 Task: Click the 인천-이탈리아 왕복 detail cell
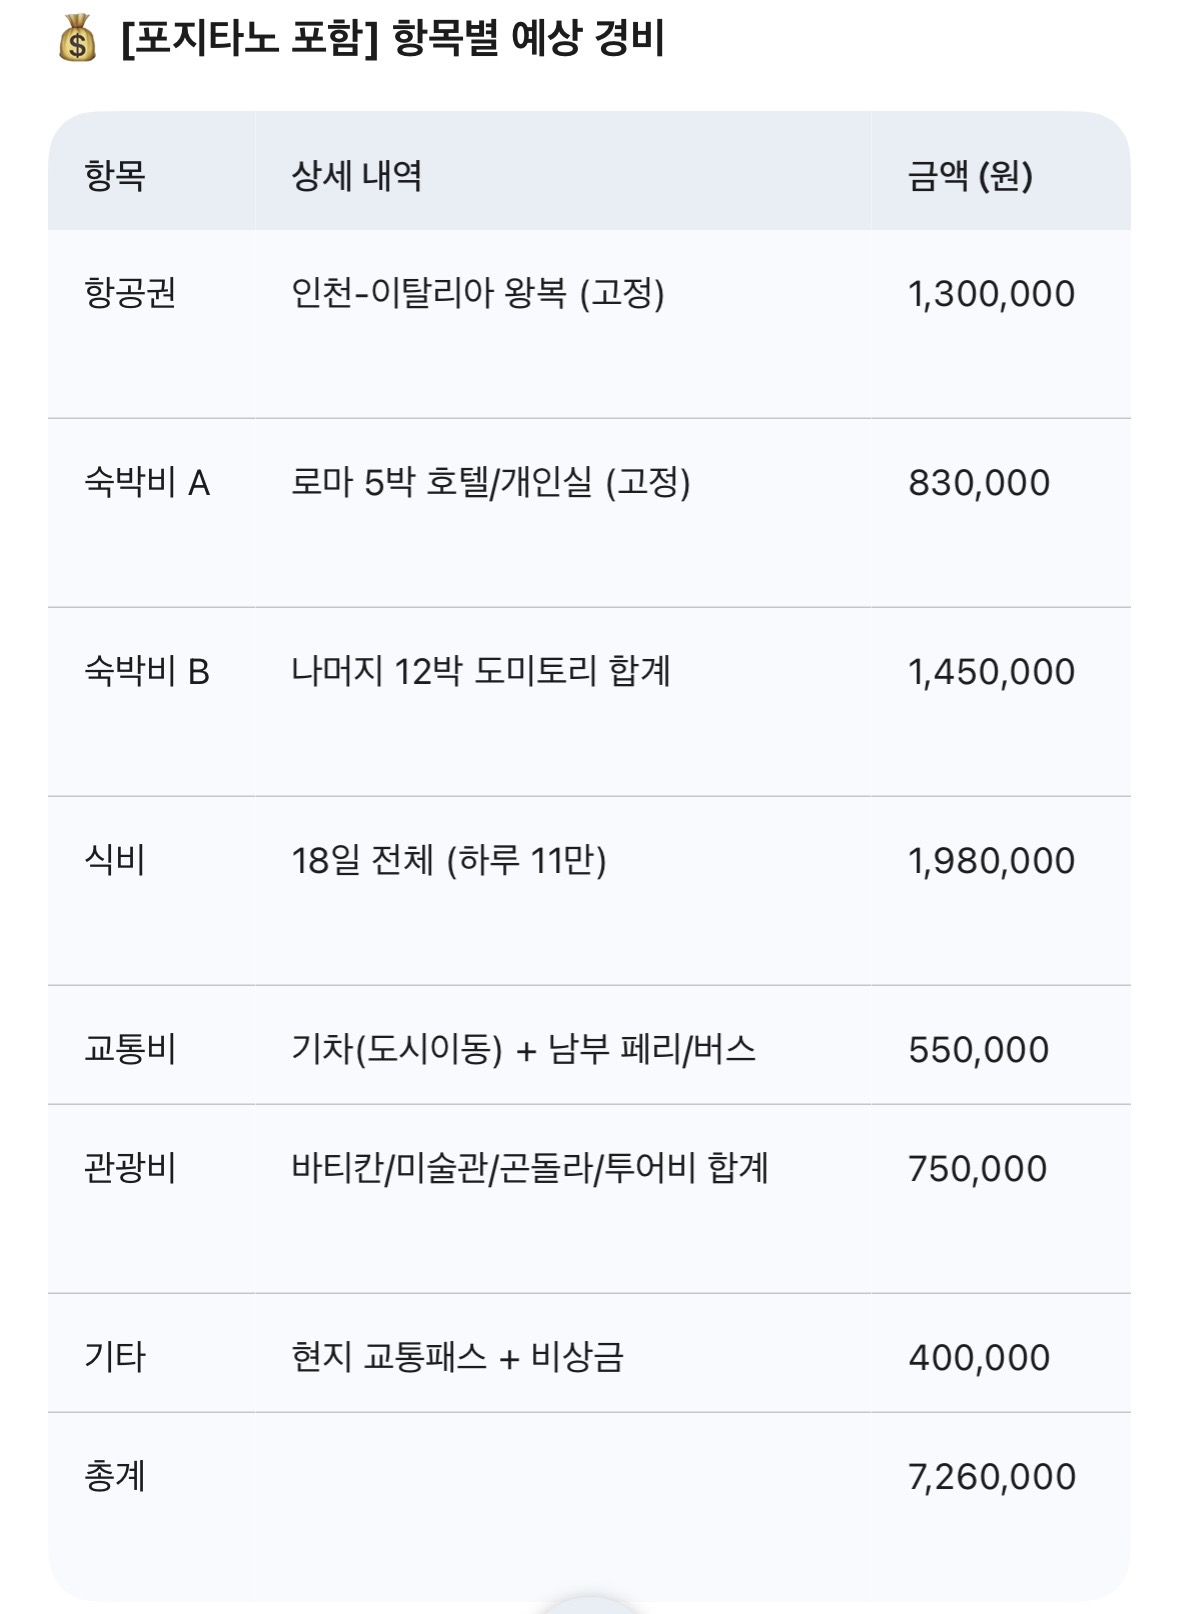pos(477,294)
